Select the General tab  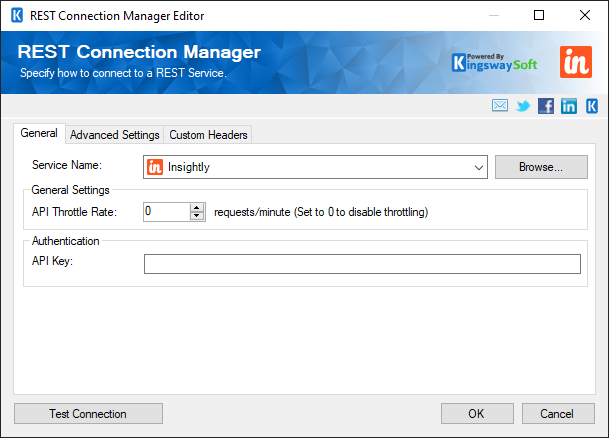(39, 133)
